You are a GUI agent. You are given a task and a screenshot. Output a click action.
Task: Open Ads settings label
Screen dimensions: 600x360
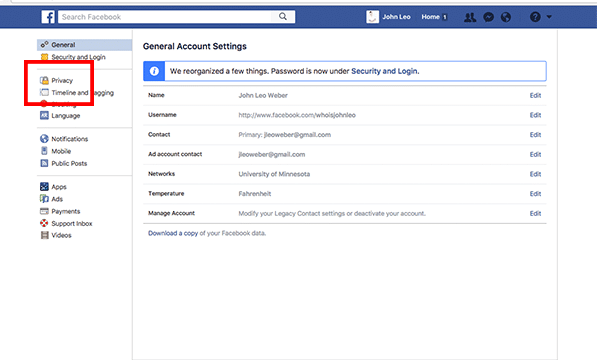(57, 199)
